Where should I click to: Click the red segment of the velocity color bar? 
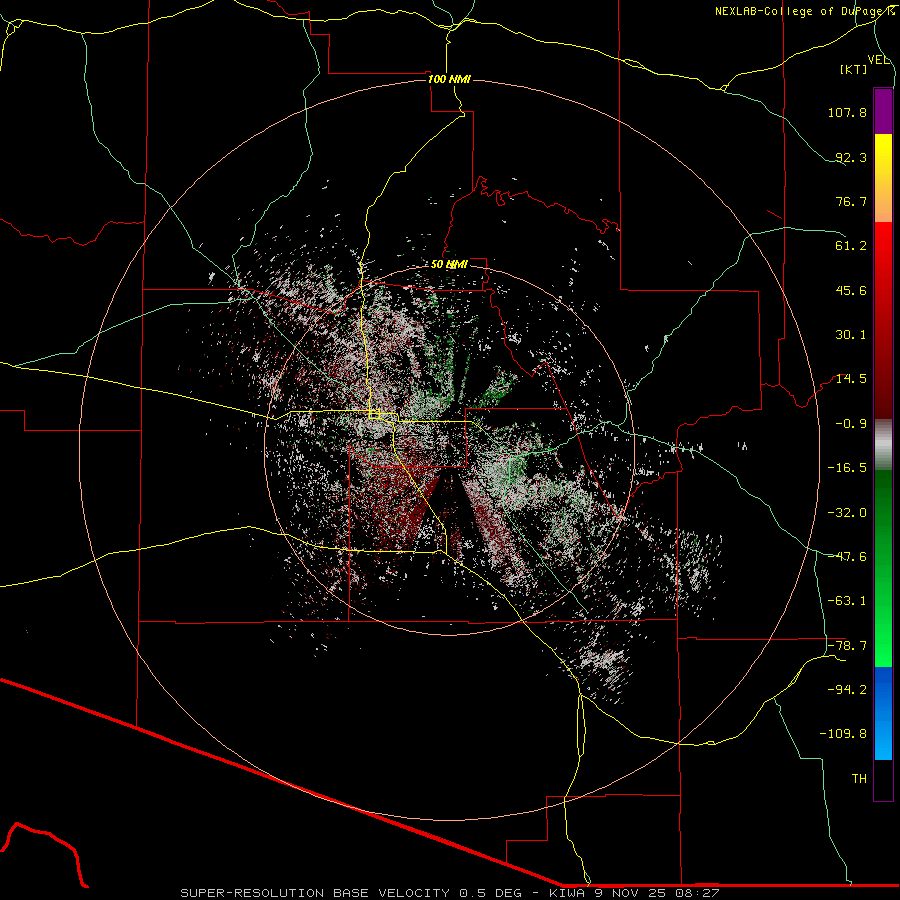[x=883, y=320]
